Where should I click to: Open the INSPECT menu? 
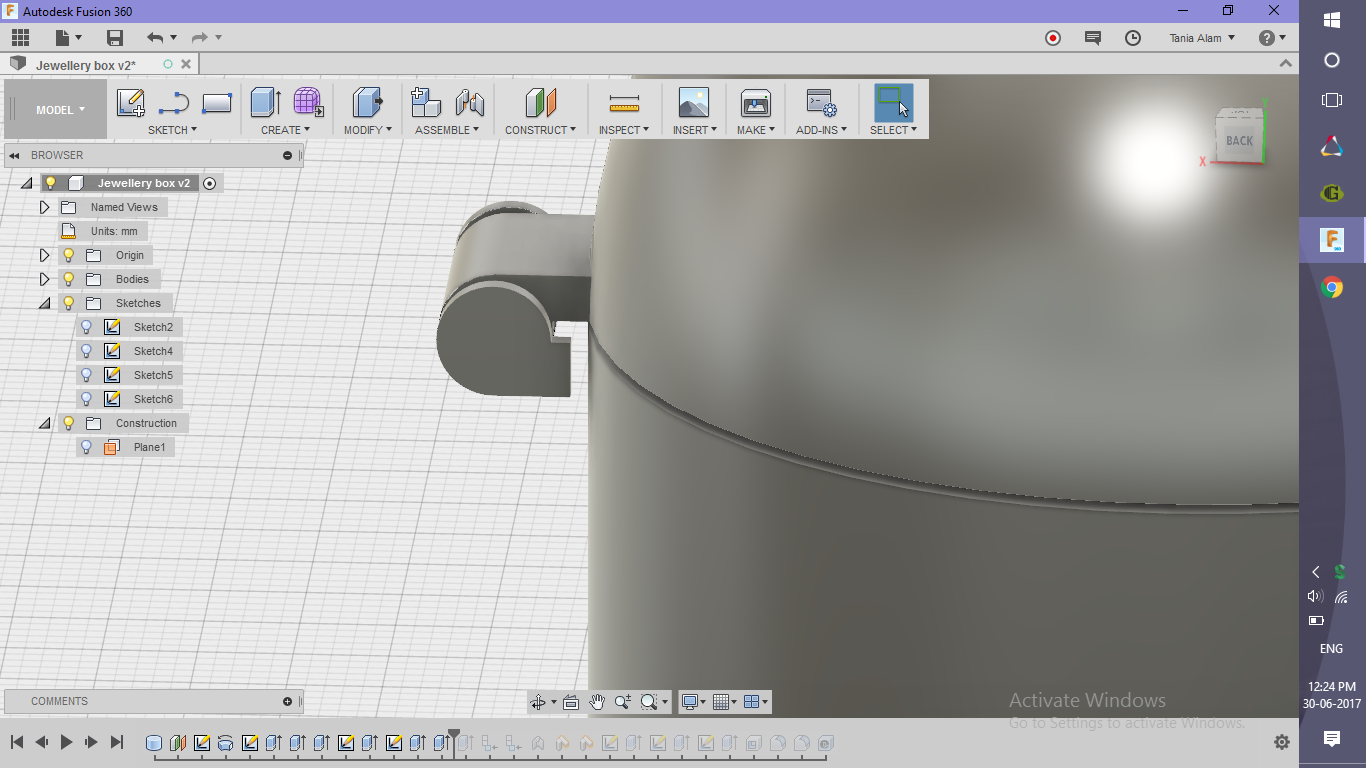(x=624, y=130)
